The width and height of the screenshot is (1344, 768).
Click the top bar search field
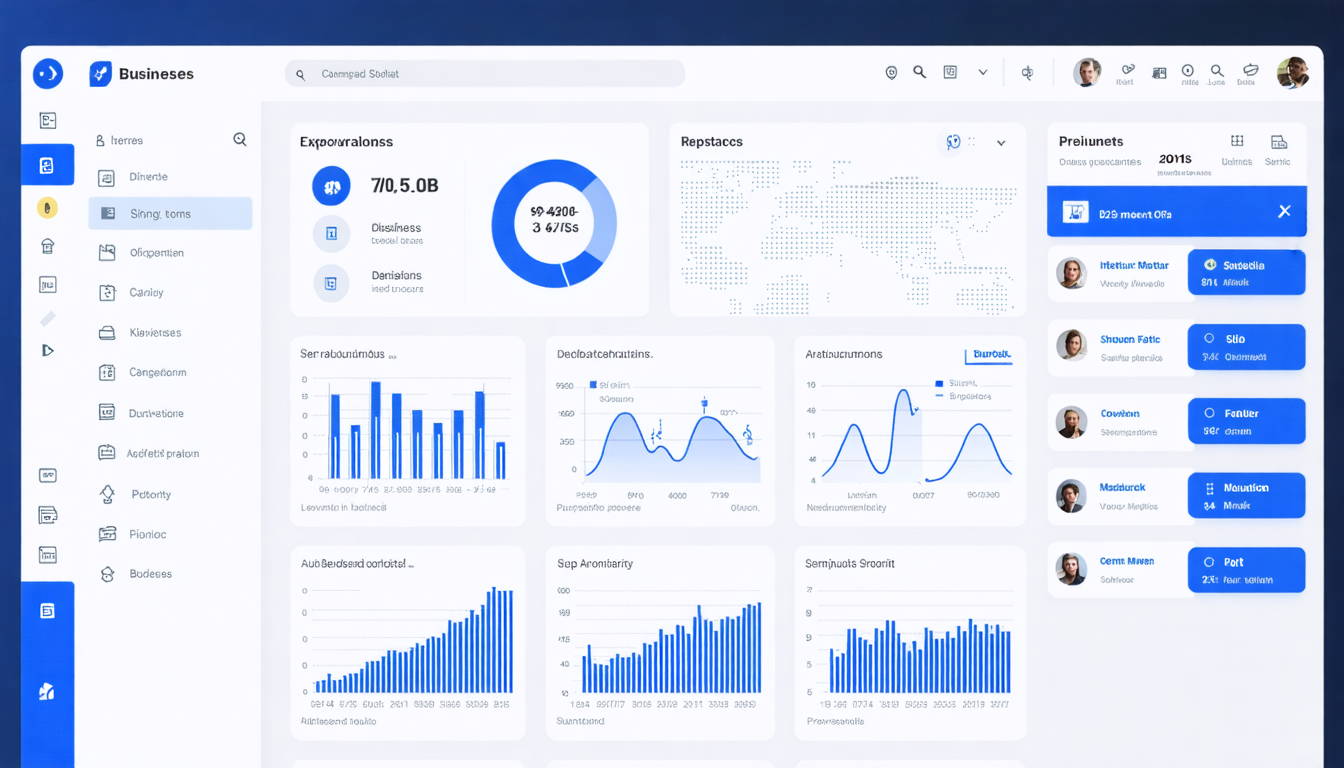click(485, 73)
